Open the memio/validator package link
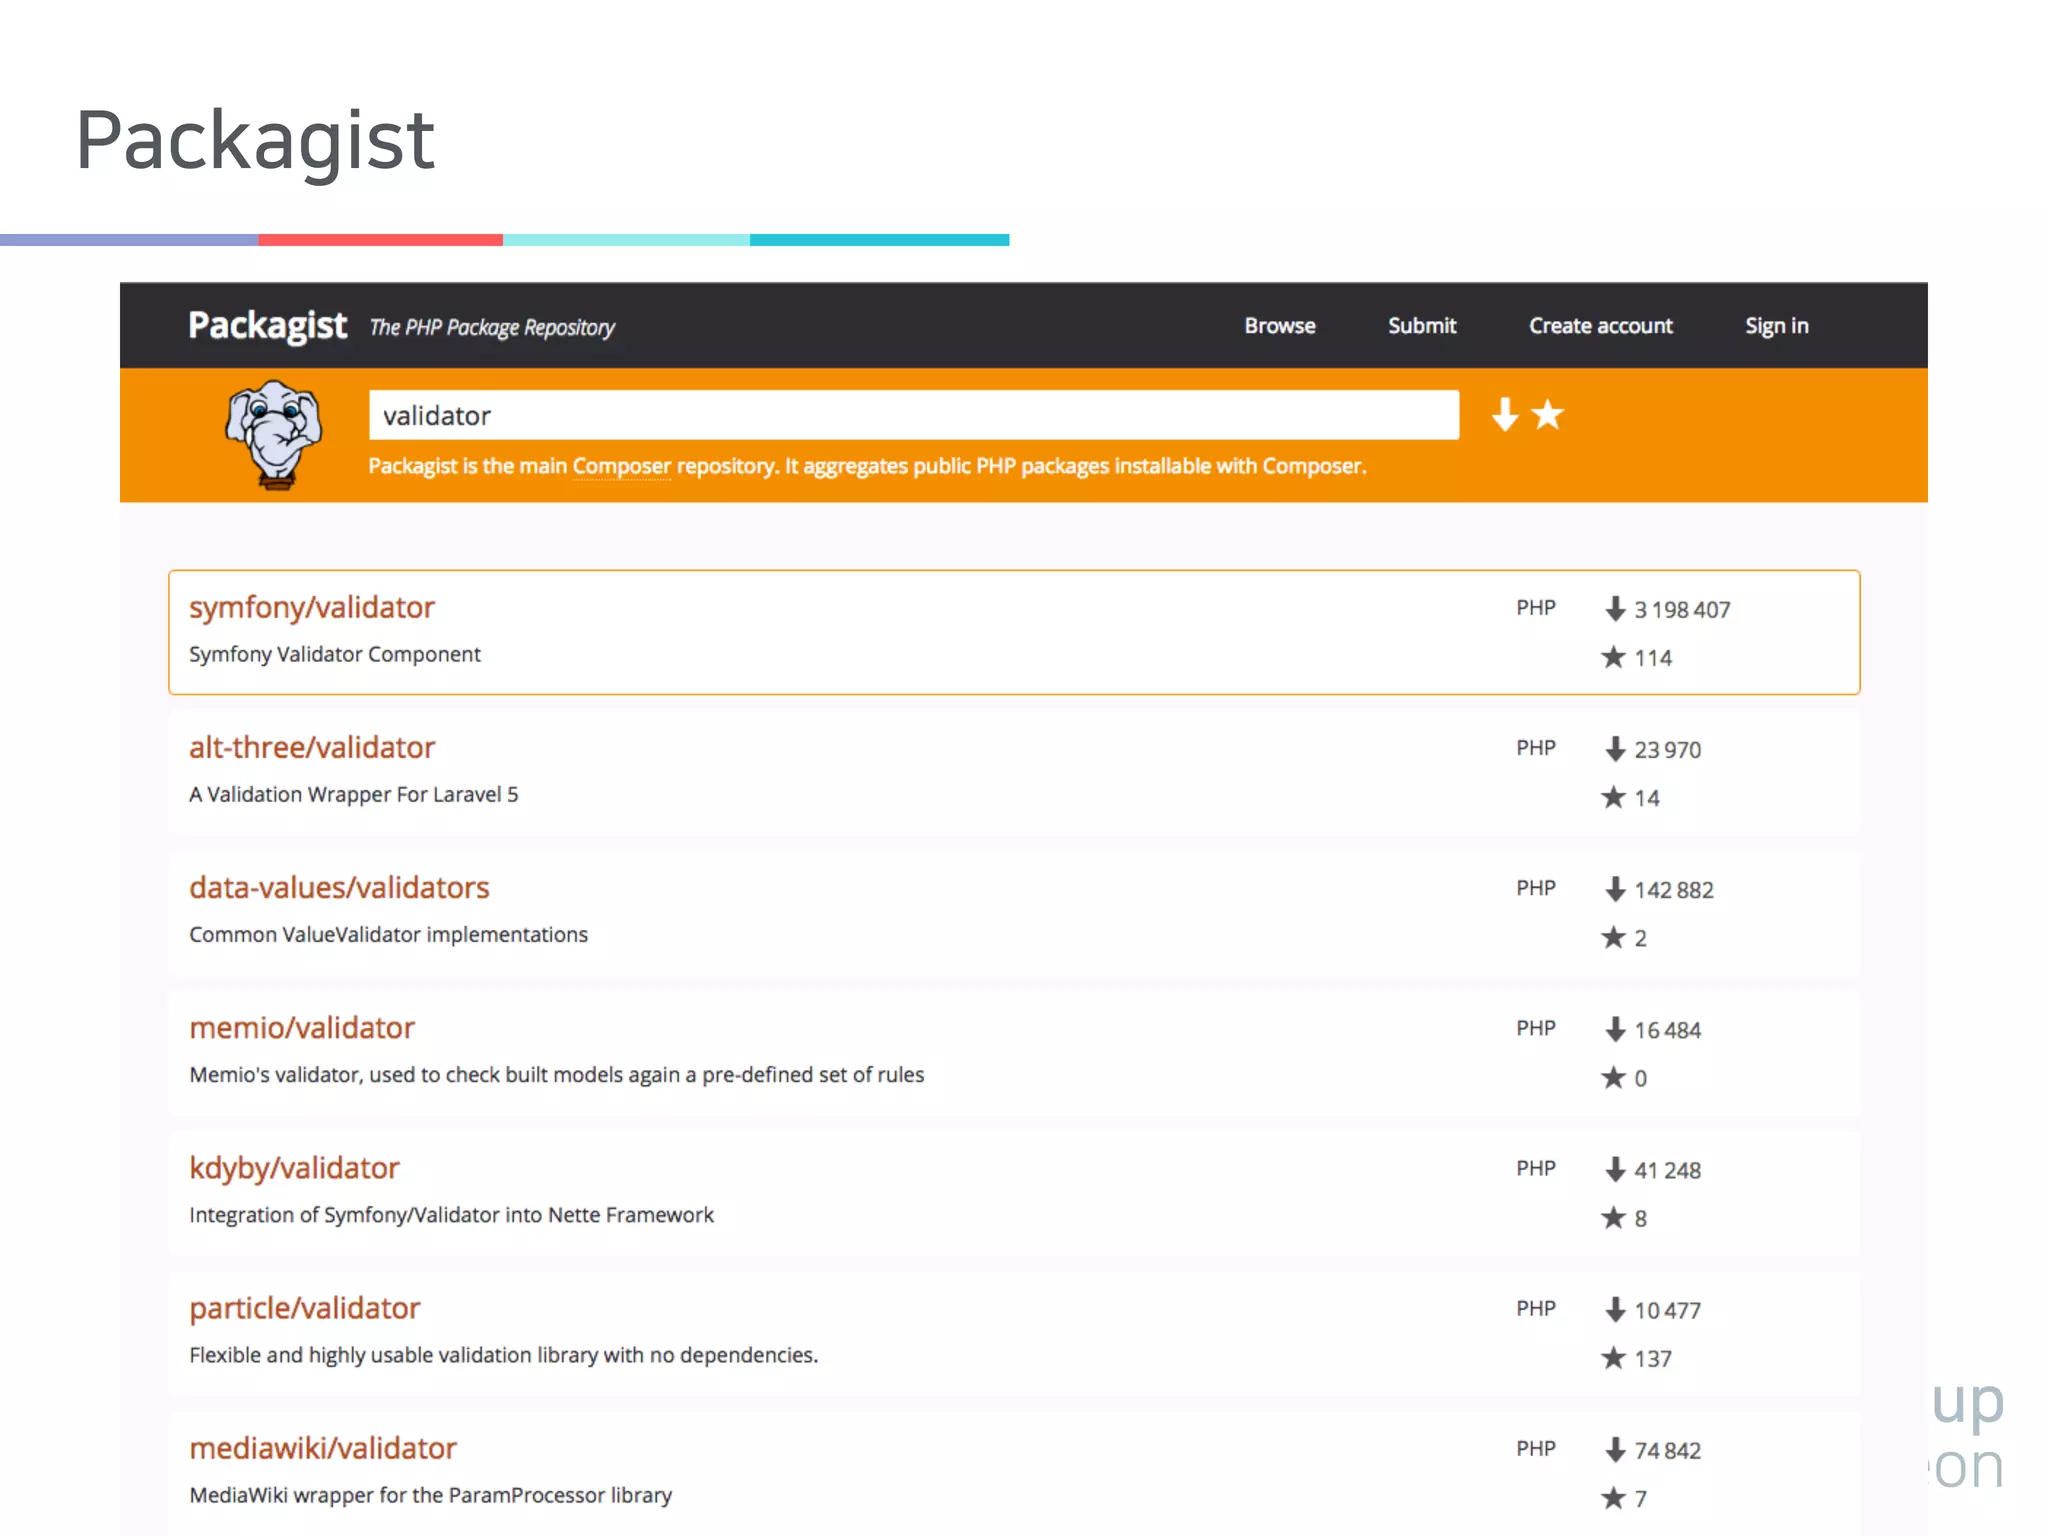This screenshot has height=1536, width=2048. [302, 1028]
